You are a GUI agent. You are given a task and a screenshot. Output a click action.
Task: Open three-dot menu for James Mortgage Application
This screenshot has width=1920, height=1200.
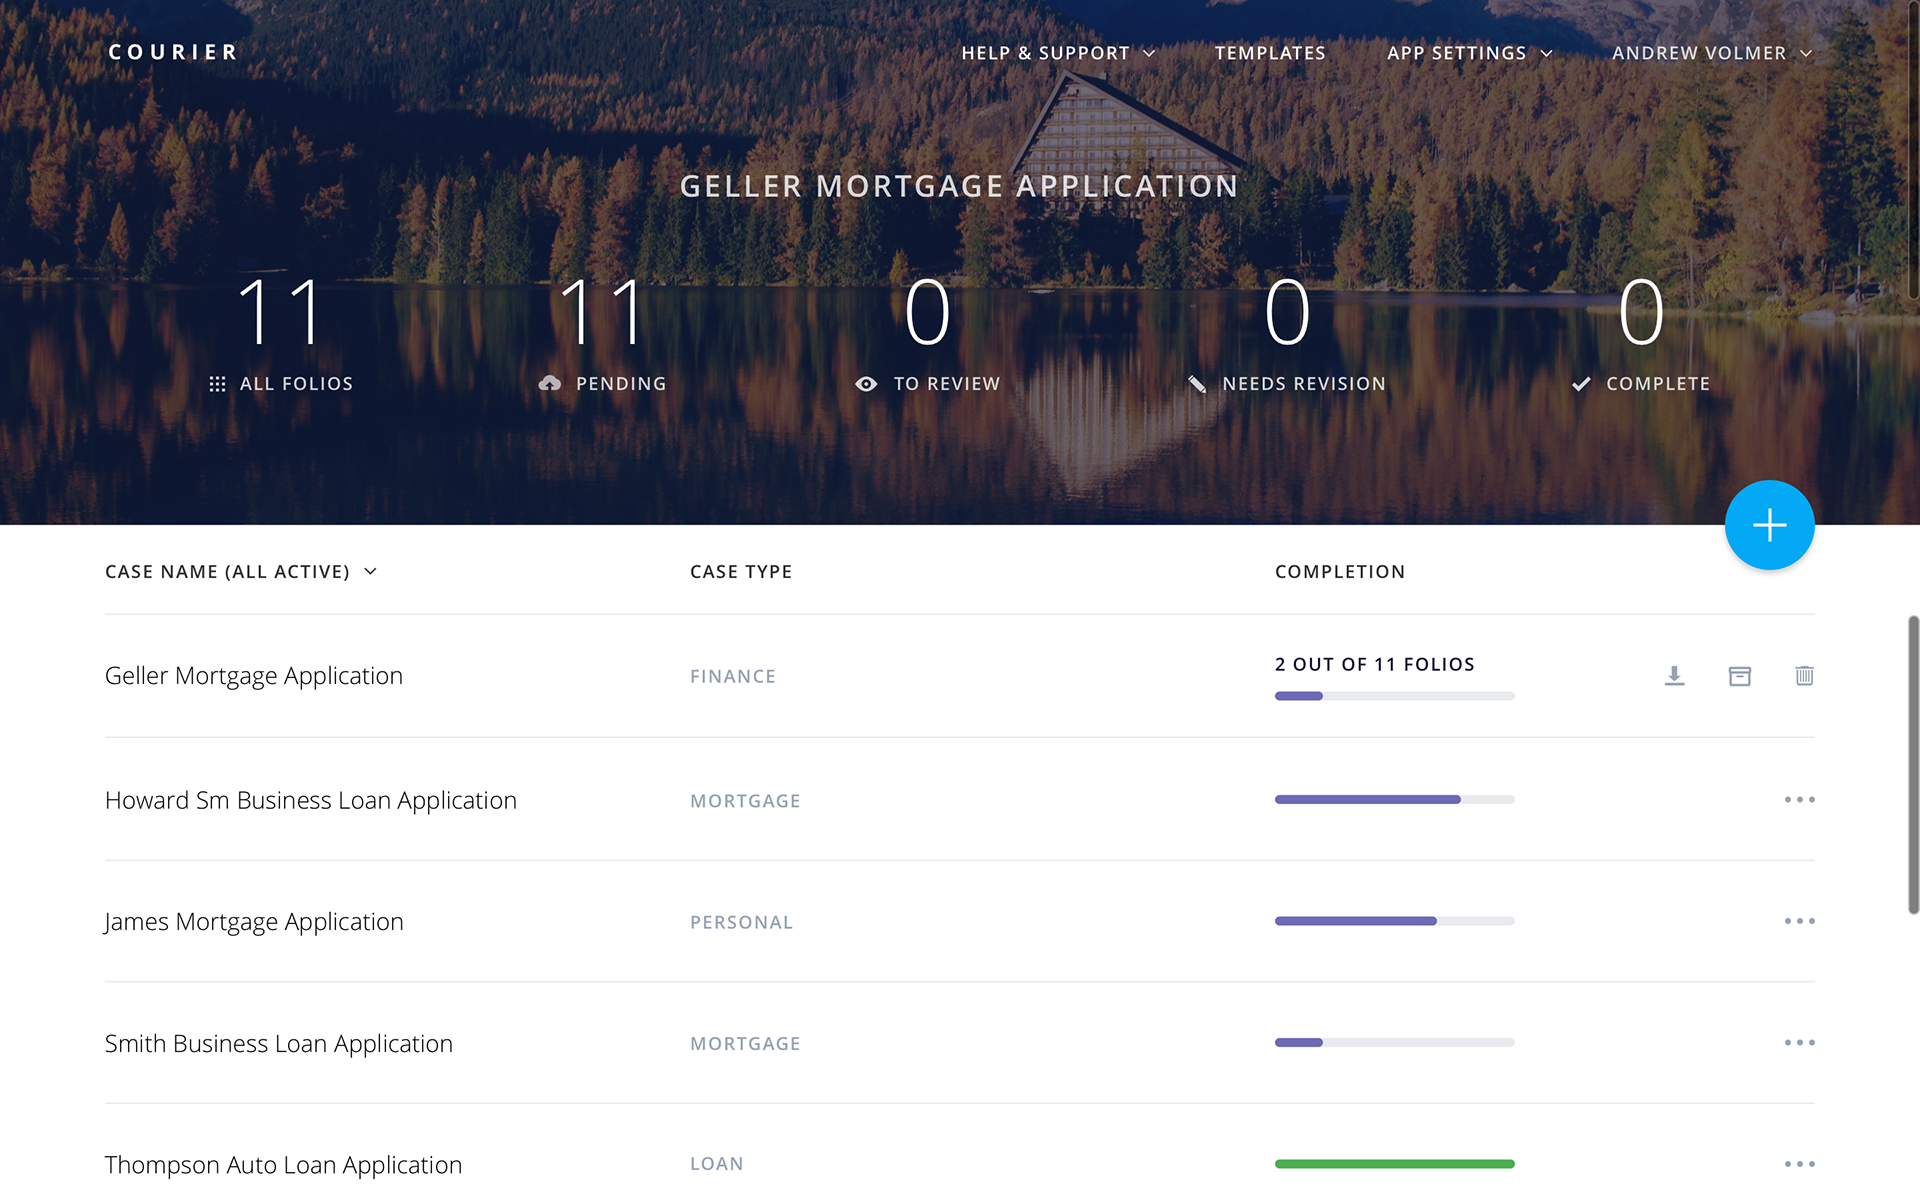[x=1799, y=921]
